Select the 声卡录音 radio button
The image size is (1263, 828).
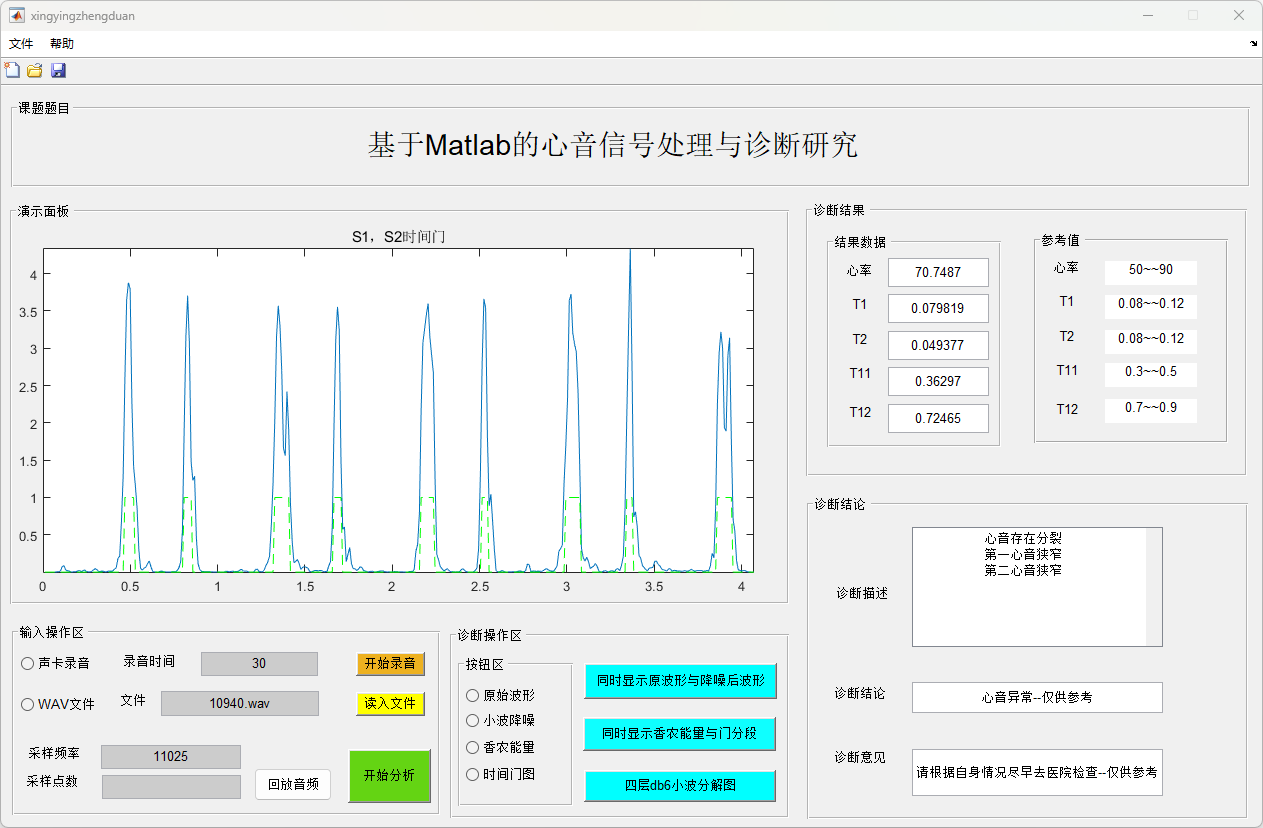28,663
